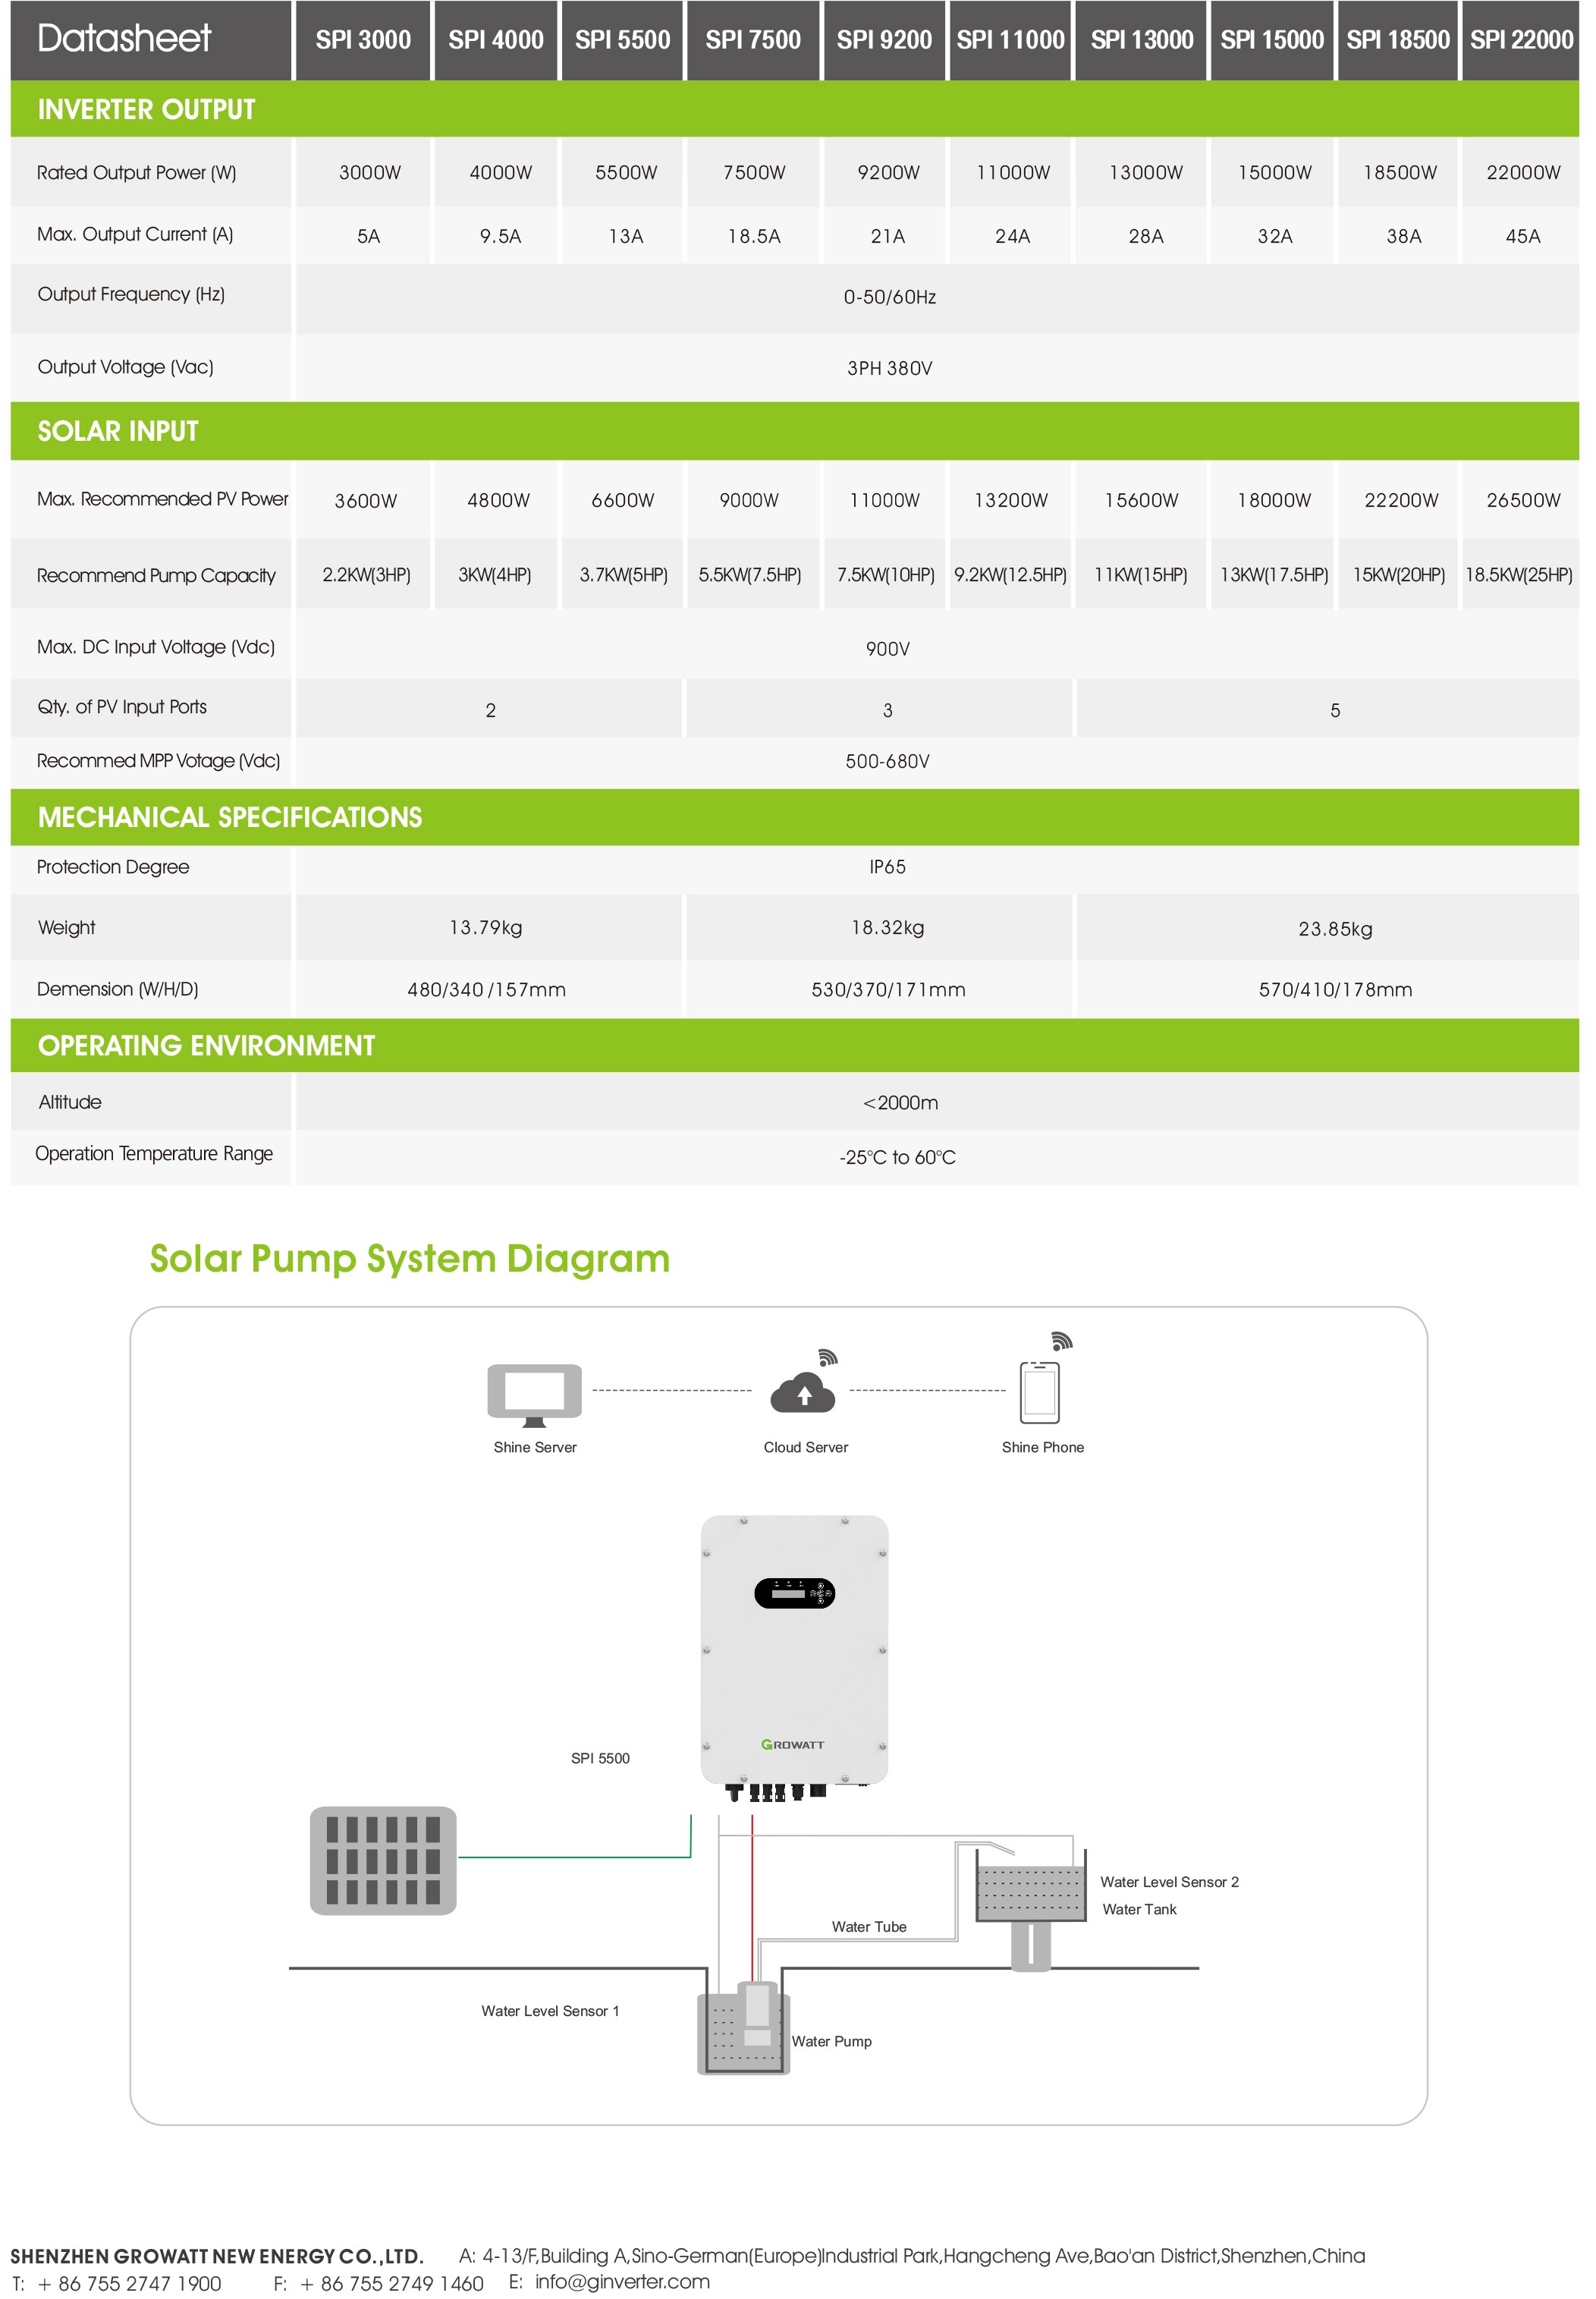Image resolution: width=1596 pixels, height=2299 pixels.
Task: Click the Qty. of PV Input Ports label
Action: click(122, 707)
